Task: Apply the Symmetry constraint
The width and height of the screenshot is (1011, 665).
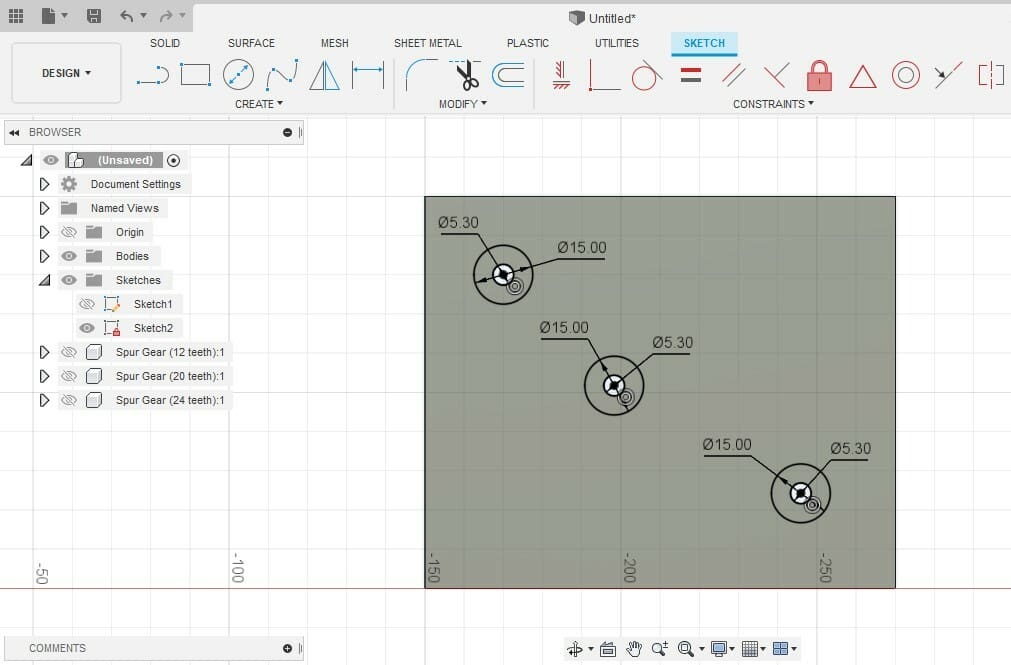Action: pyautogui.click(x=991, y=75)
